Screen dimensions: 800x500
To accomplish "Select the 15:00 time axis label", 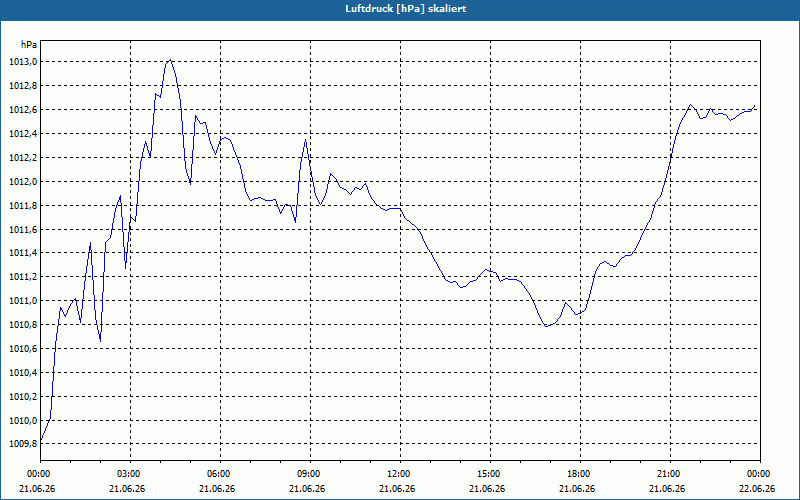I will [x=490, y=474].
